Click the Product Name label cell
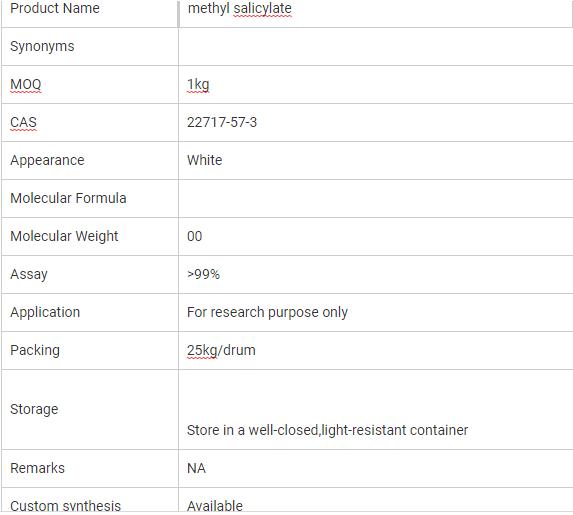Image resolution: width=573 pixels, height=515 pixels. pyautogui.click(x=90, y=13)
